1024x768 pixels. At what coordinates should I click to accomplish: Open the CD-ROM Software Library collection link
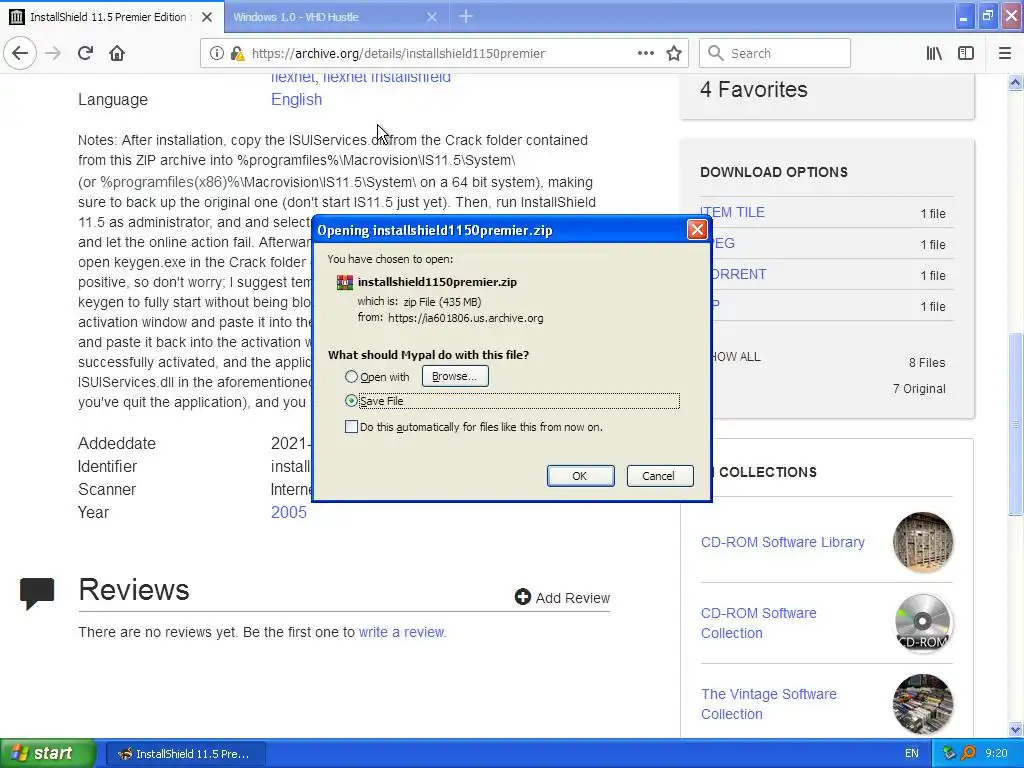tap(782, 542)
